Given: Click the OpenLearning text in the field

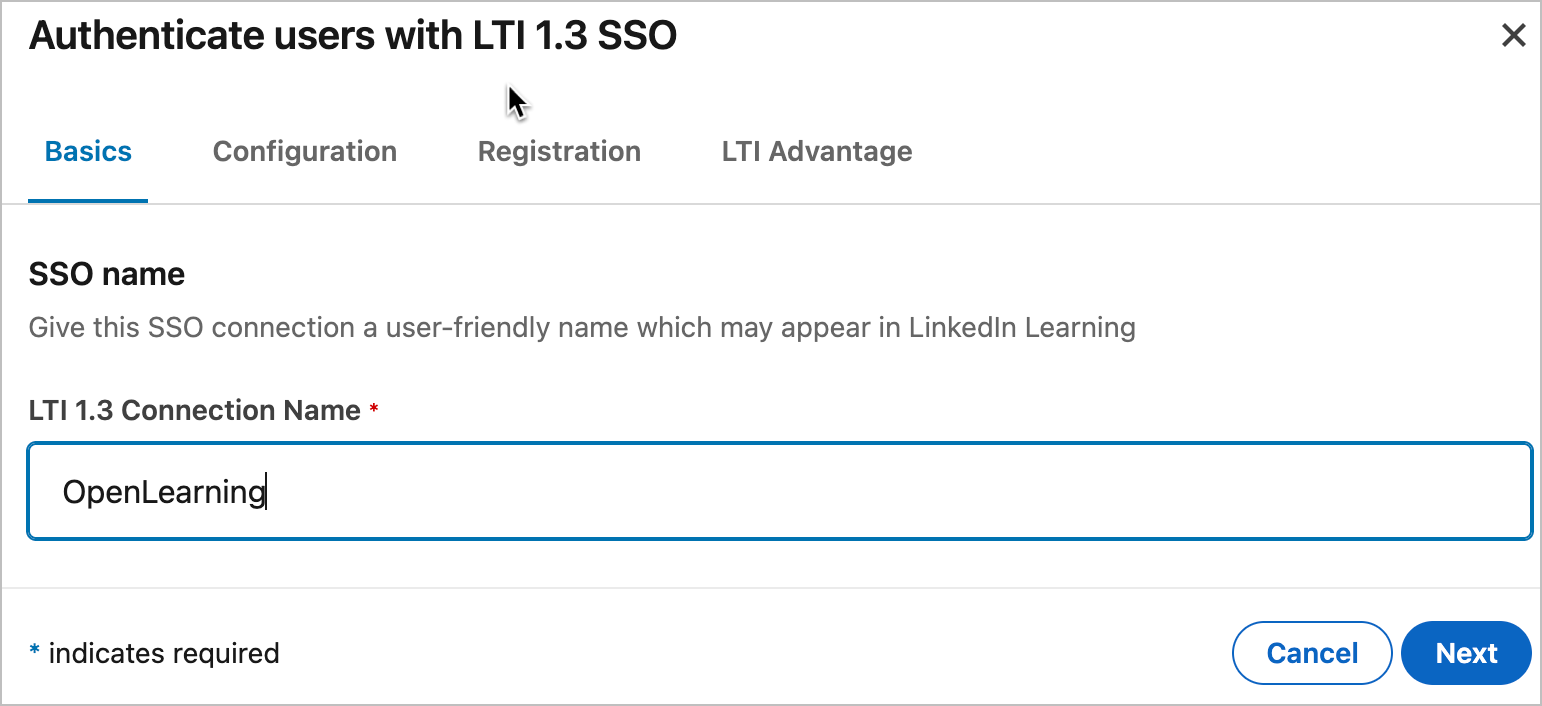Looking at the screenshot, I should tap(164, 492).
